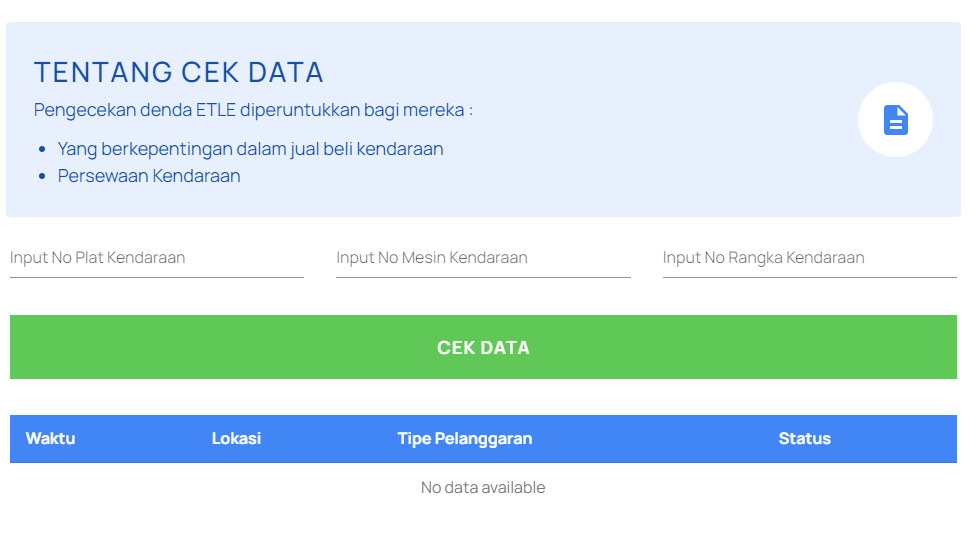Click the "TENTANG CEK DATA" heading
Viewport: 967px width, 537px height.
point(179,73)
